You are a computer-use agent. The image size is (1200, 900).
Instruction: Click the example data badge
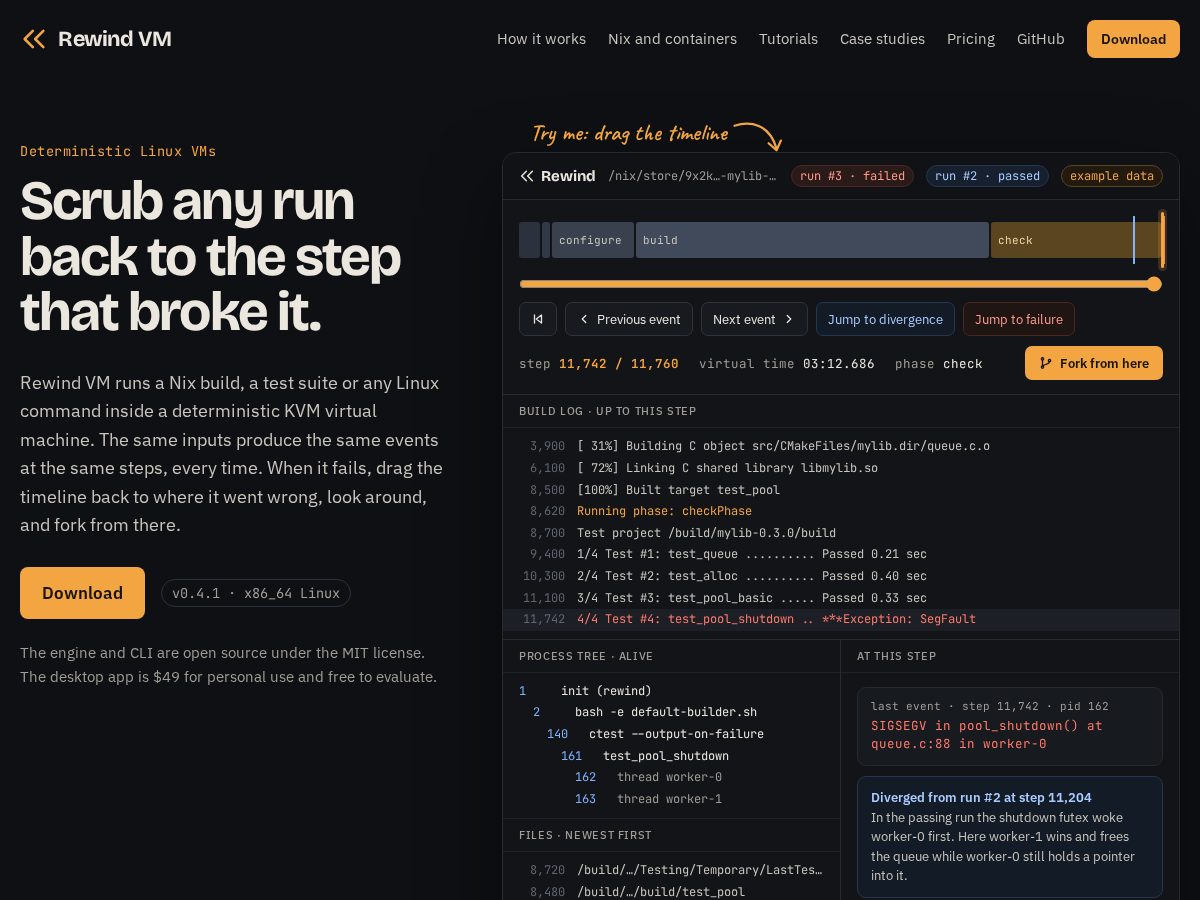coord(1112,176)
